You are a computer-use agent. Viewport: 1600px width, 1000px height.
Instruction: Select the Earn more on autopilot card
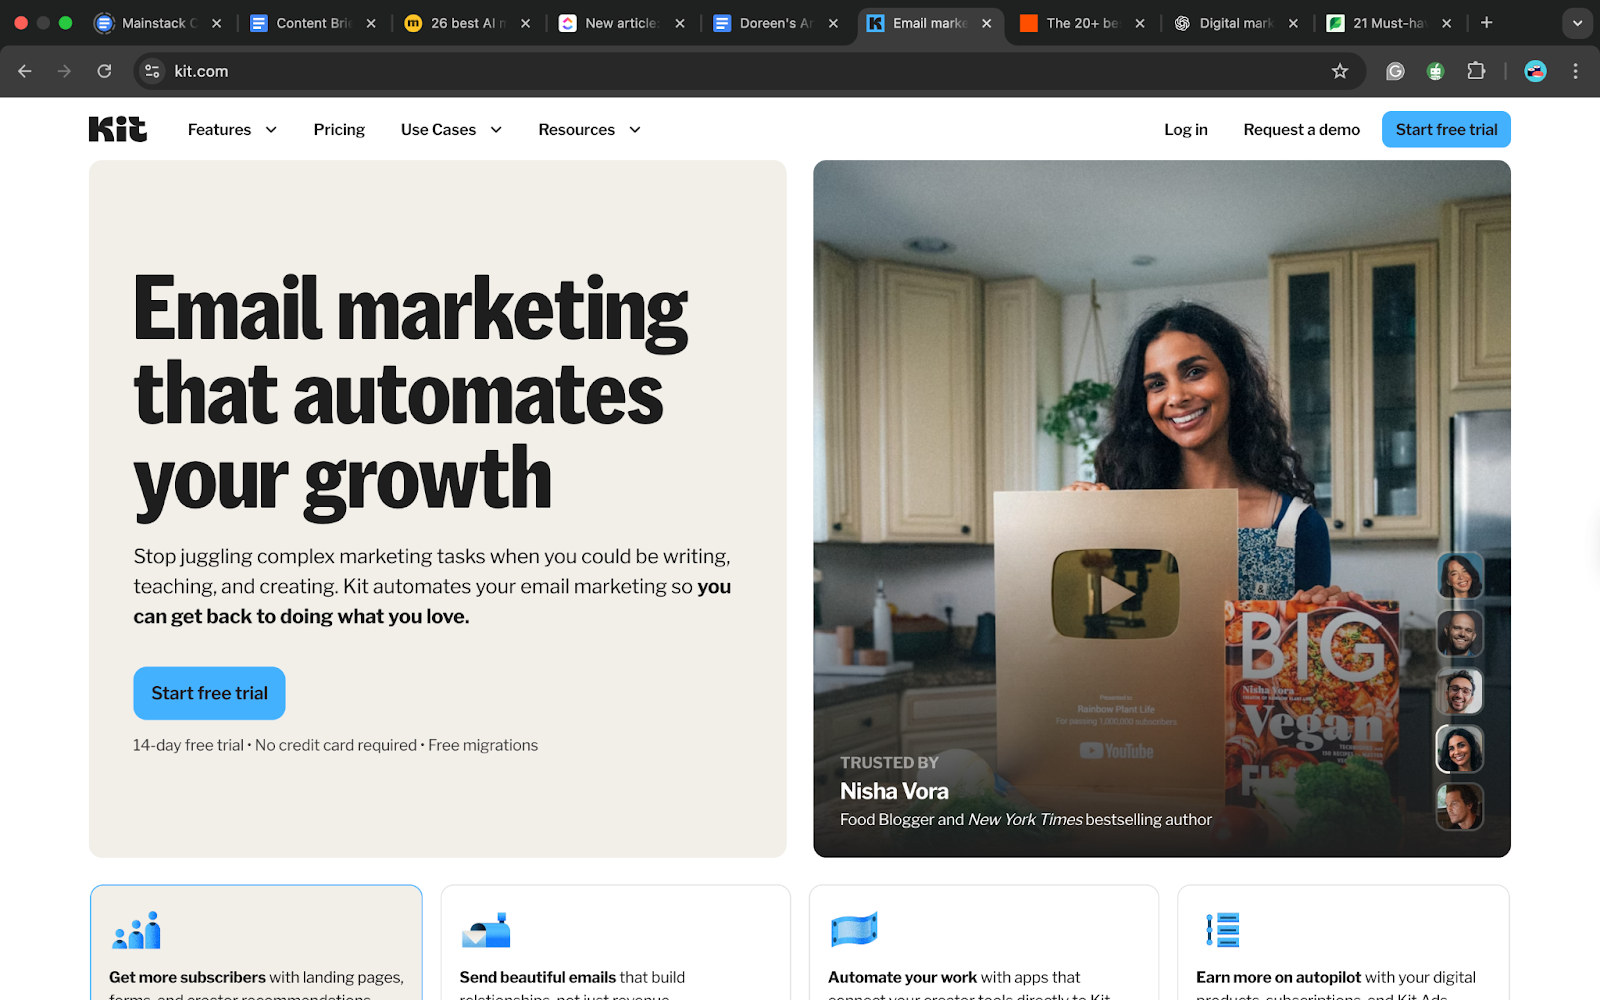[1343, 942]
